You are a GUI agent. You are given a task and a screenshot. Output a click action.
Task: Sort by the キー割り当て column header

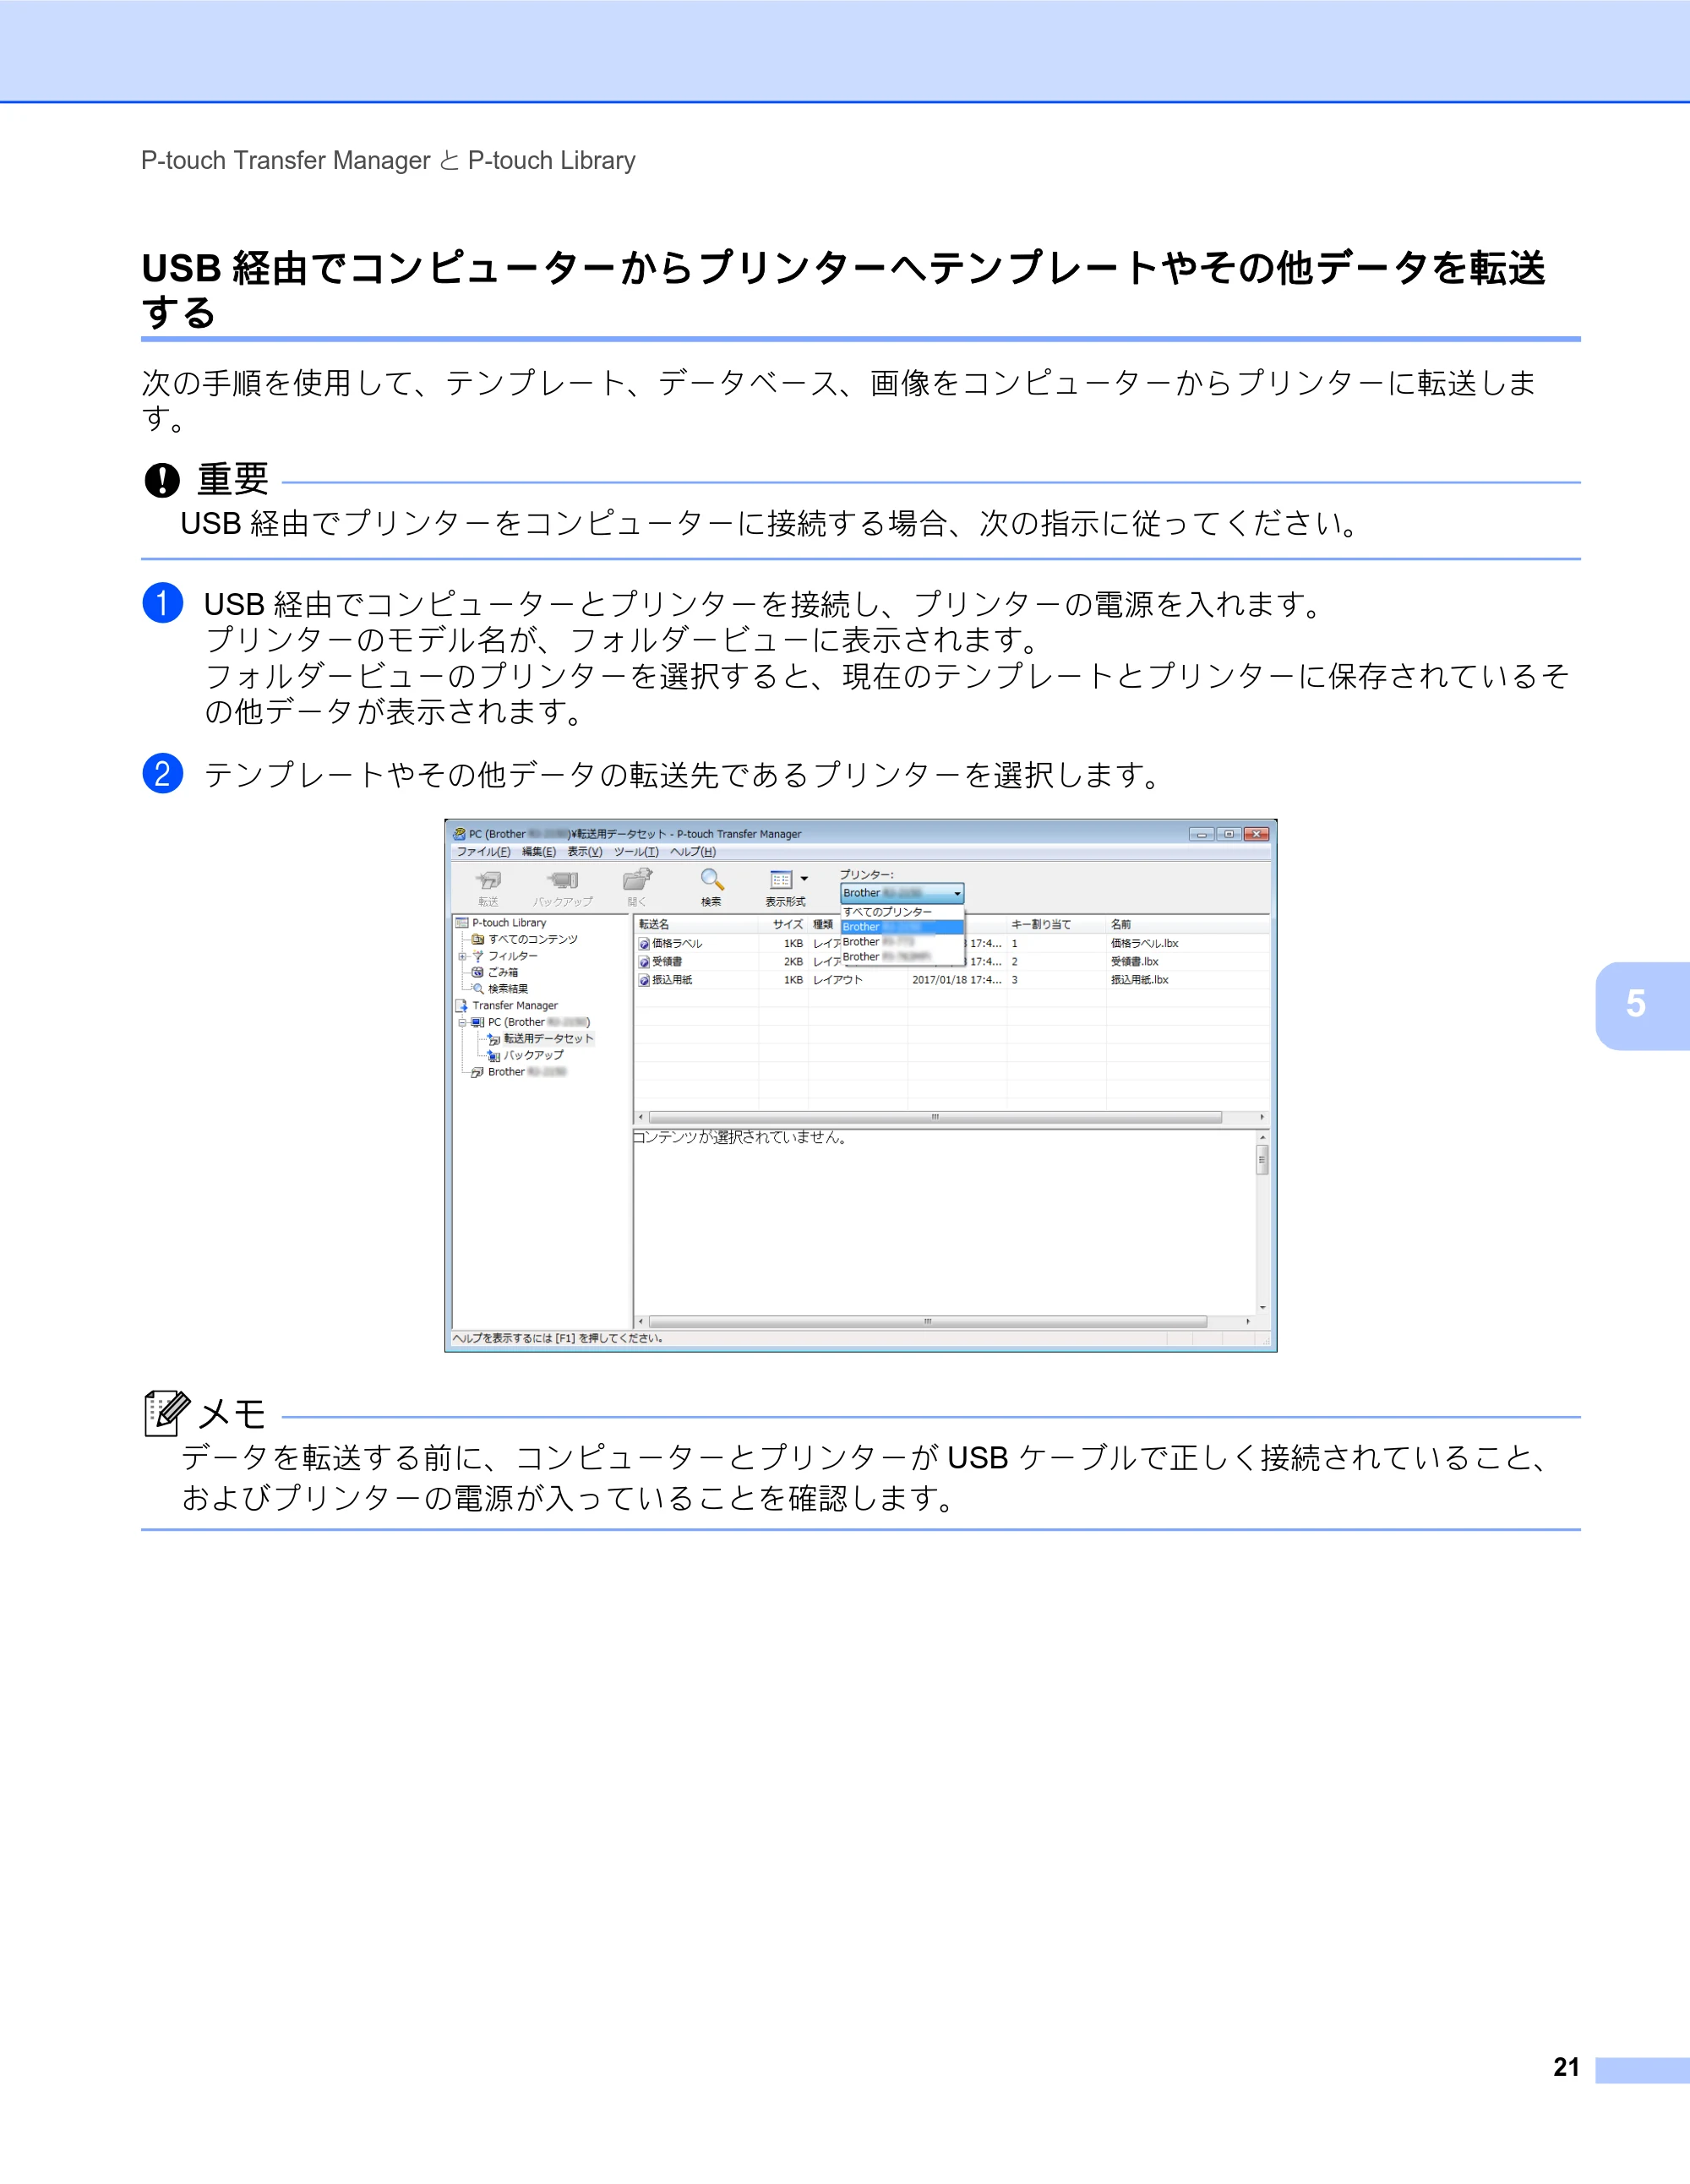point(1056,925)
